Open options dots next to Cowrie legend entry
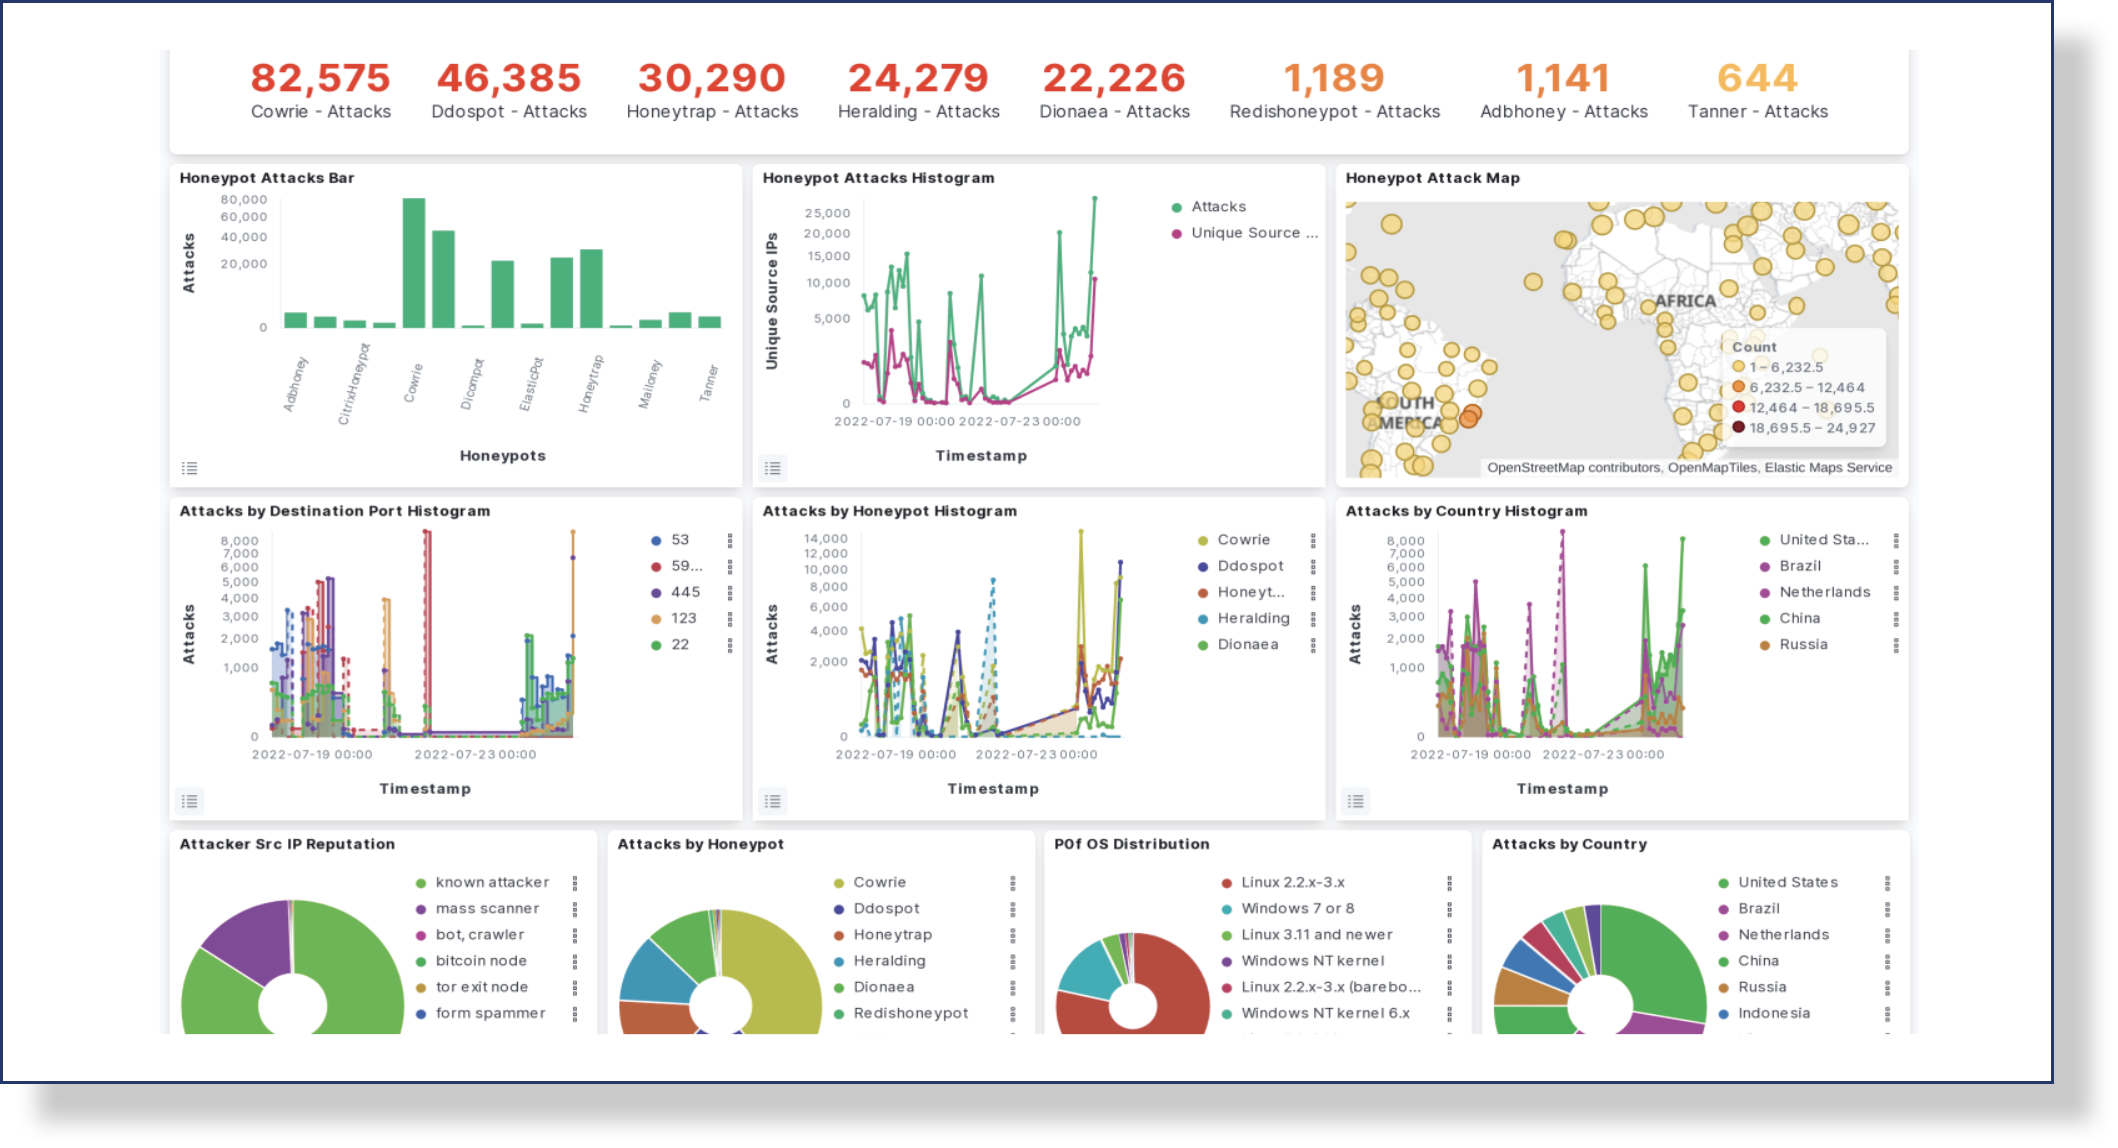Image resolution: width=2118 pixels, height=1148 pixels. click(1313, 539)
